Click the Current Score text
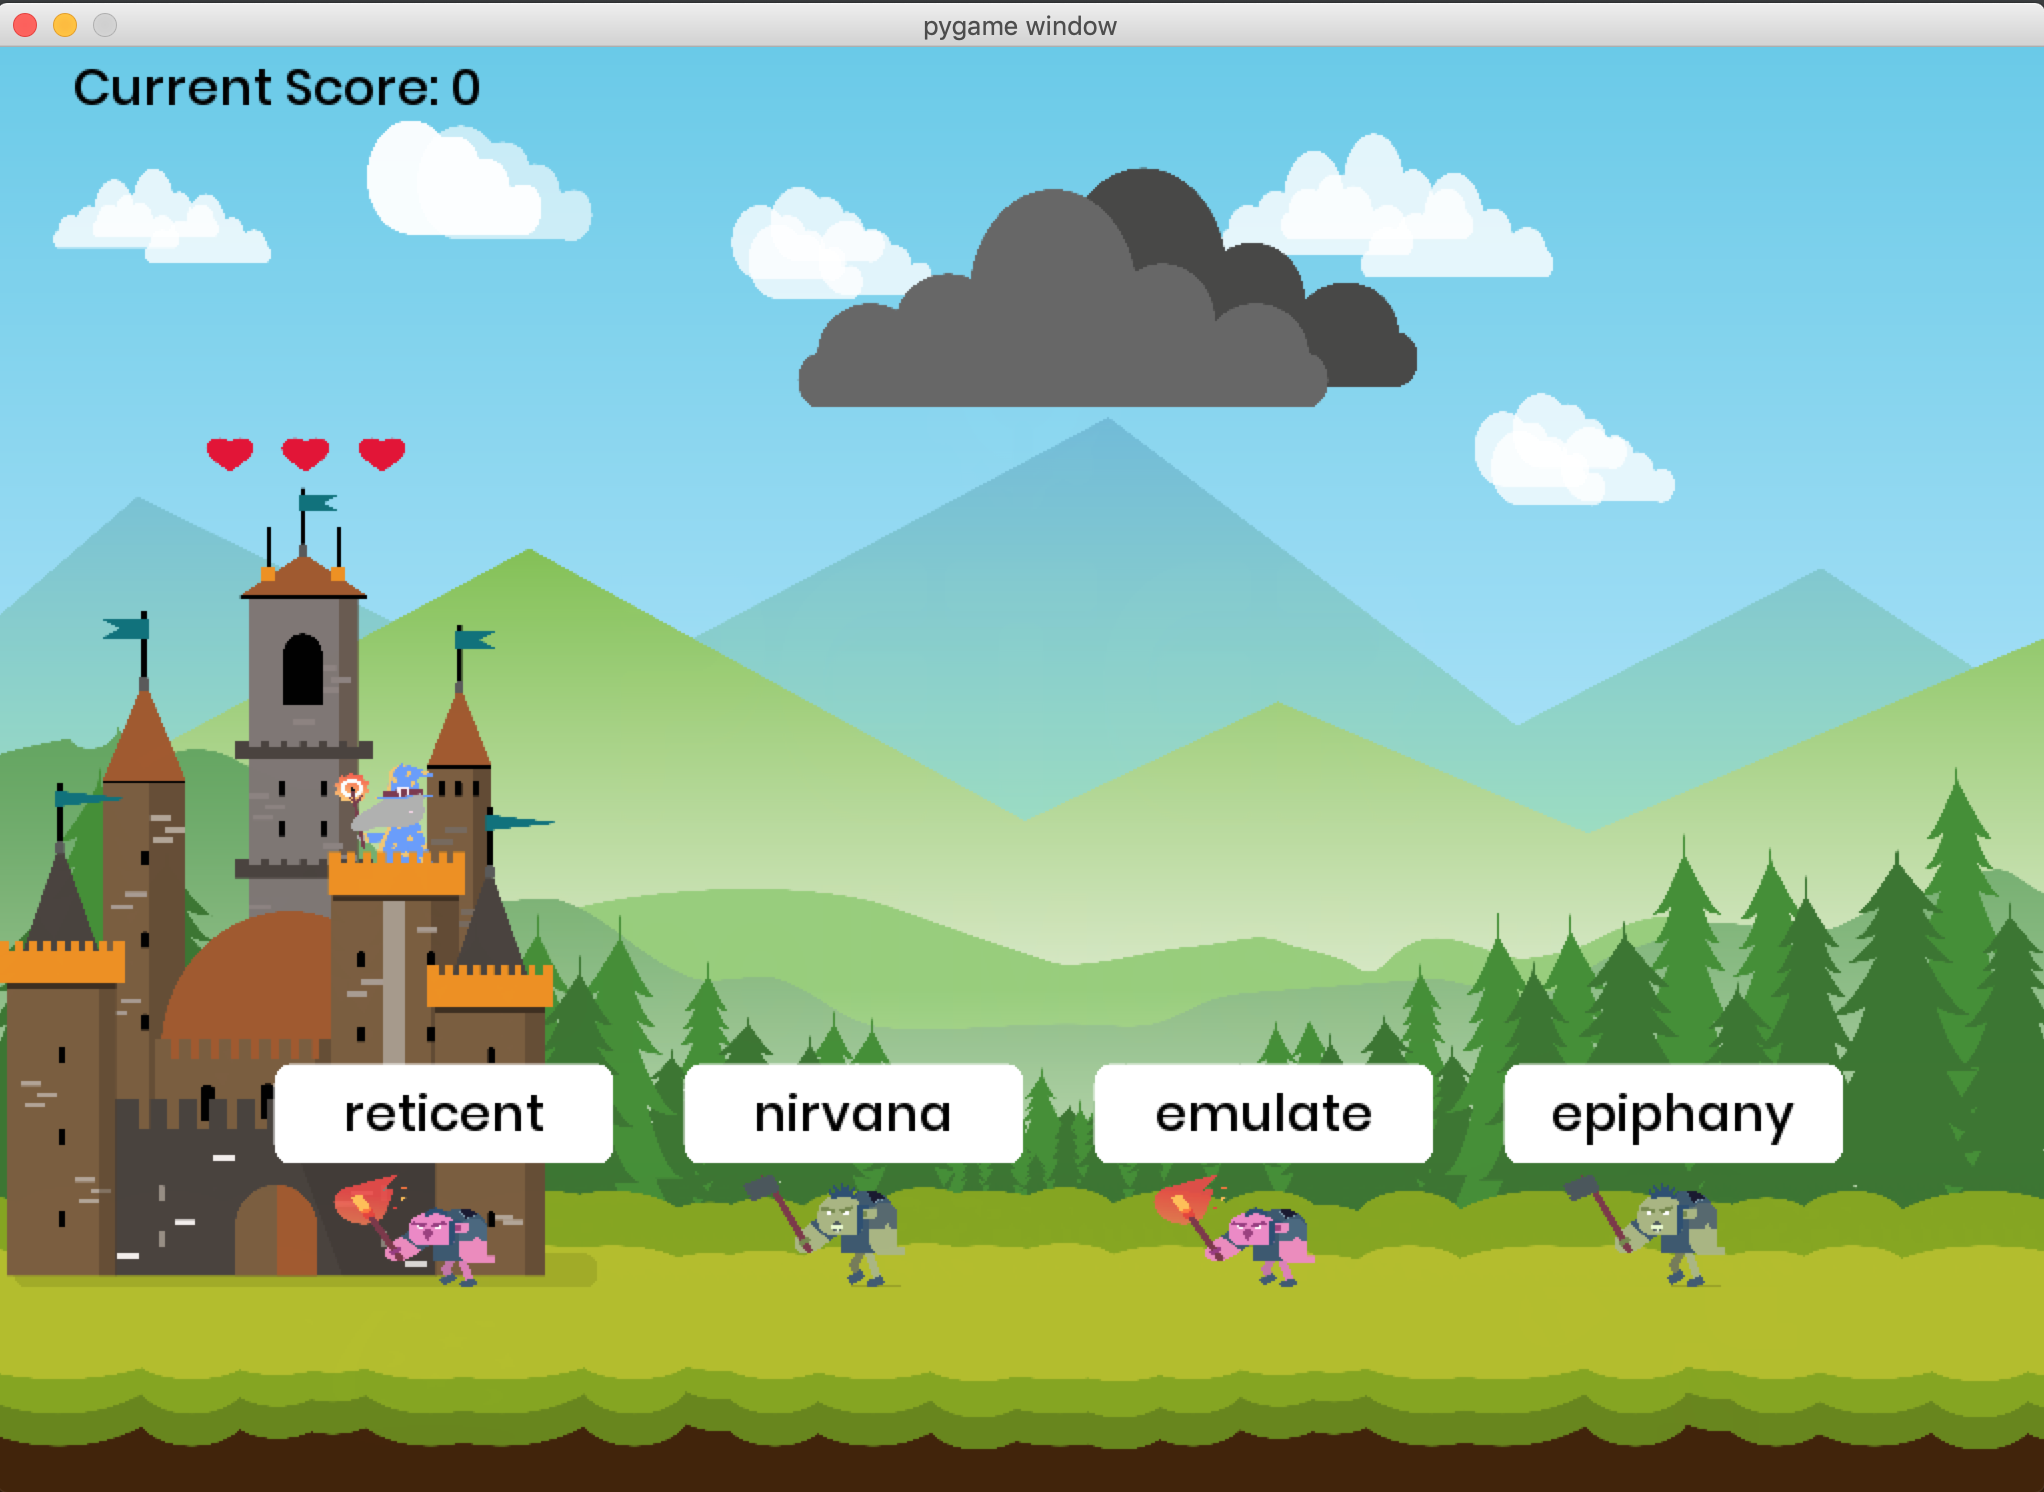This screenshot has width=2044, height=1492. [277, 88]
